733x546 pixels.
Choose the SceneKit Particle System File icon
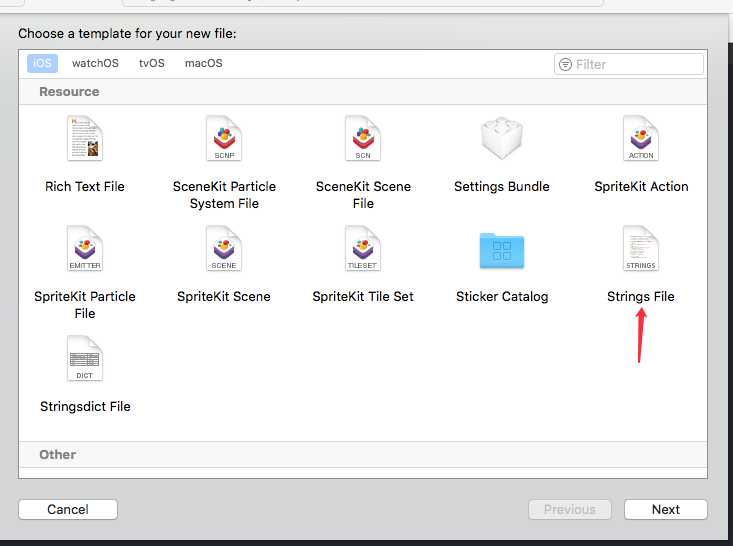pos(224,138)
